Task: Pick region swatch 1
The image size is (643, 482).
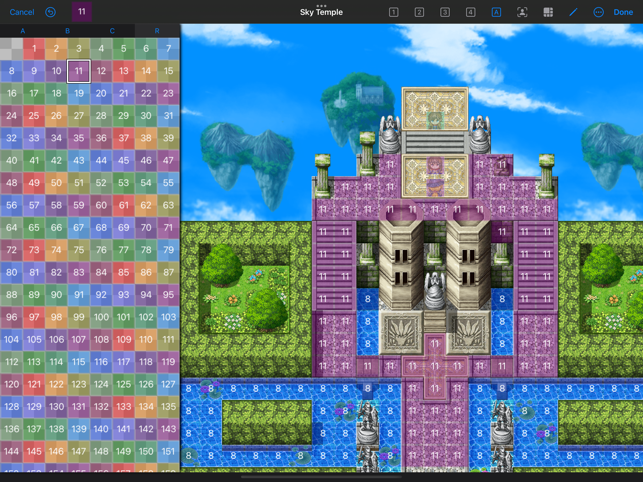Action: pyautogui.click(x=34, y=48)
